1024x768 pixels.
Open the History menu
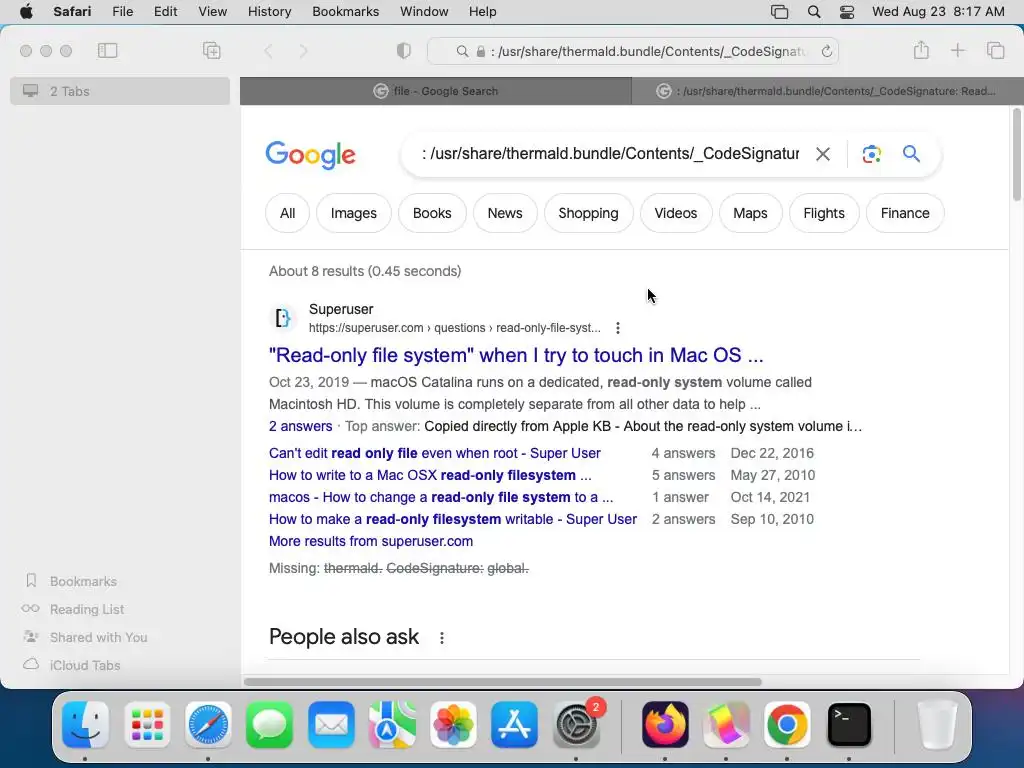[x=269, y=12]
